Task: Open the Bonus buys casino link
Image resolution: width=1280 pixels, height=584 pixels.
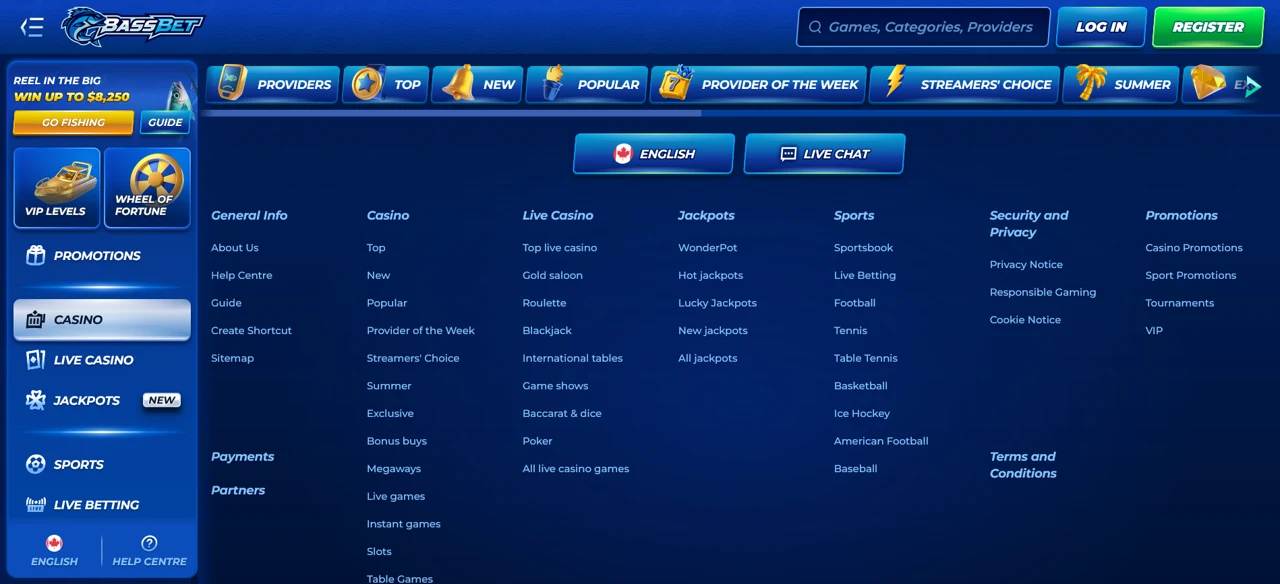Action: (396, 441)
